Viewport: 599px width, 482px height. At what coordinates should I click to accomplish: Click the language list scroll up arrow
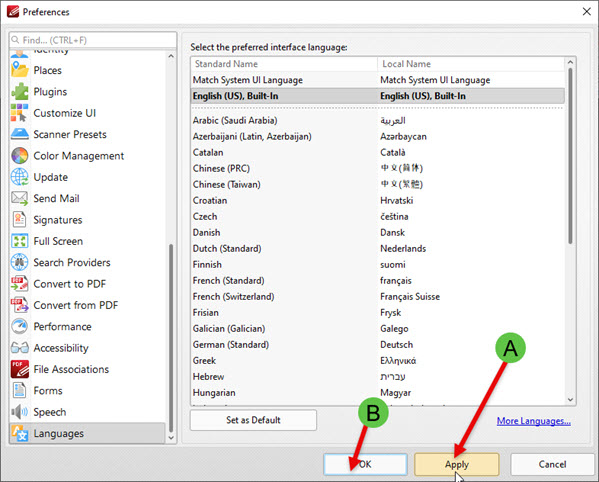(x=570, y=62)
